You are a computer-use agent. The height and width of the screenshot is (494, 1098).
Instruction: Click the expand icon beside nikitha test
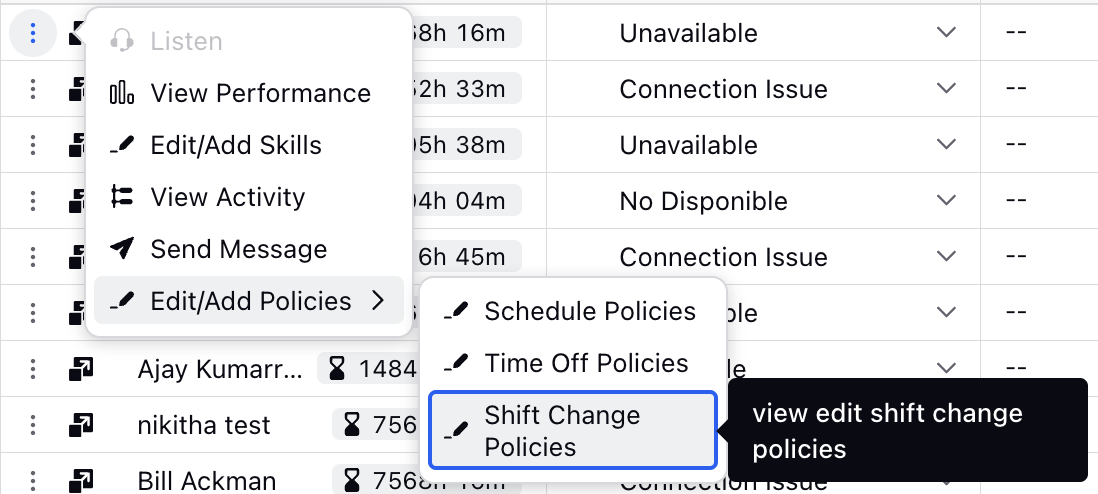81,425
